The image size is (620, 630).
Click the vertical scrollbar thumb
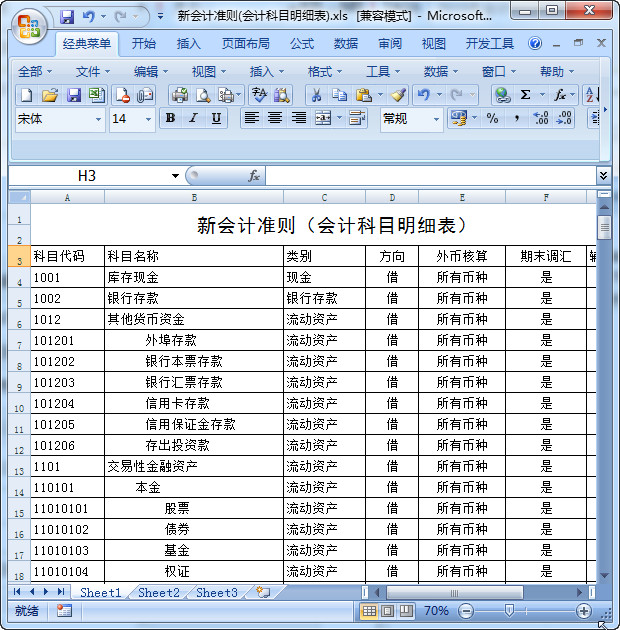(604, 228)
